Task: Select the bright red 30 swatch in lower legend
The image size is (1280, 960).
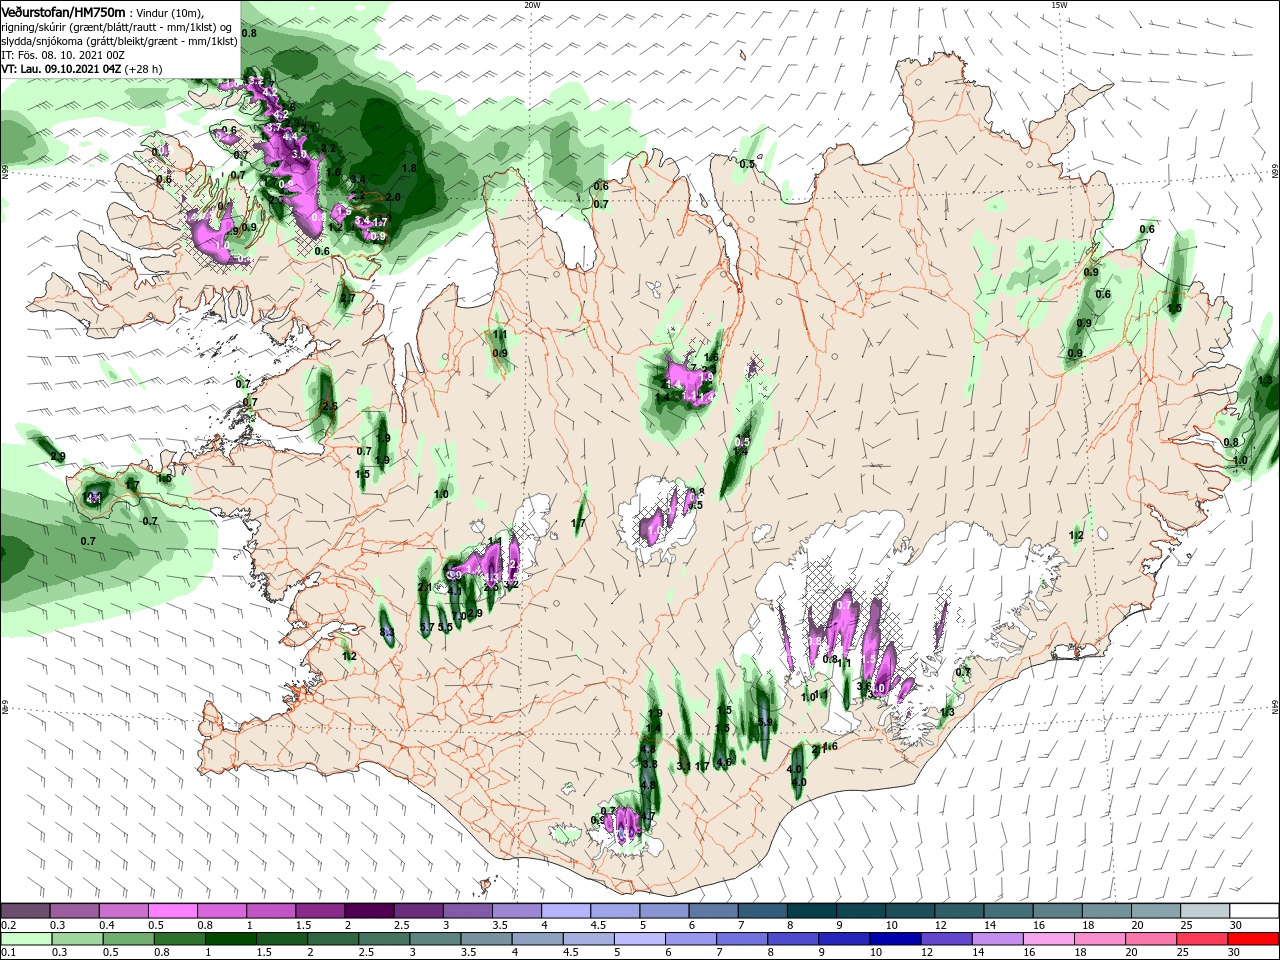Action: [x=1254, y=939]
